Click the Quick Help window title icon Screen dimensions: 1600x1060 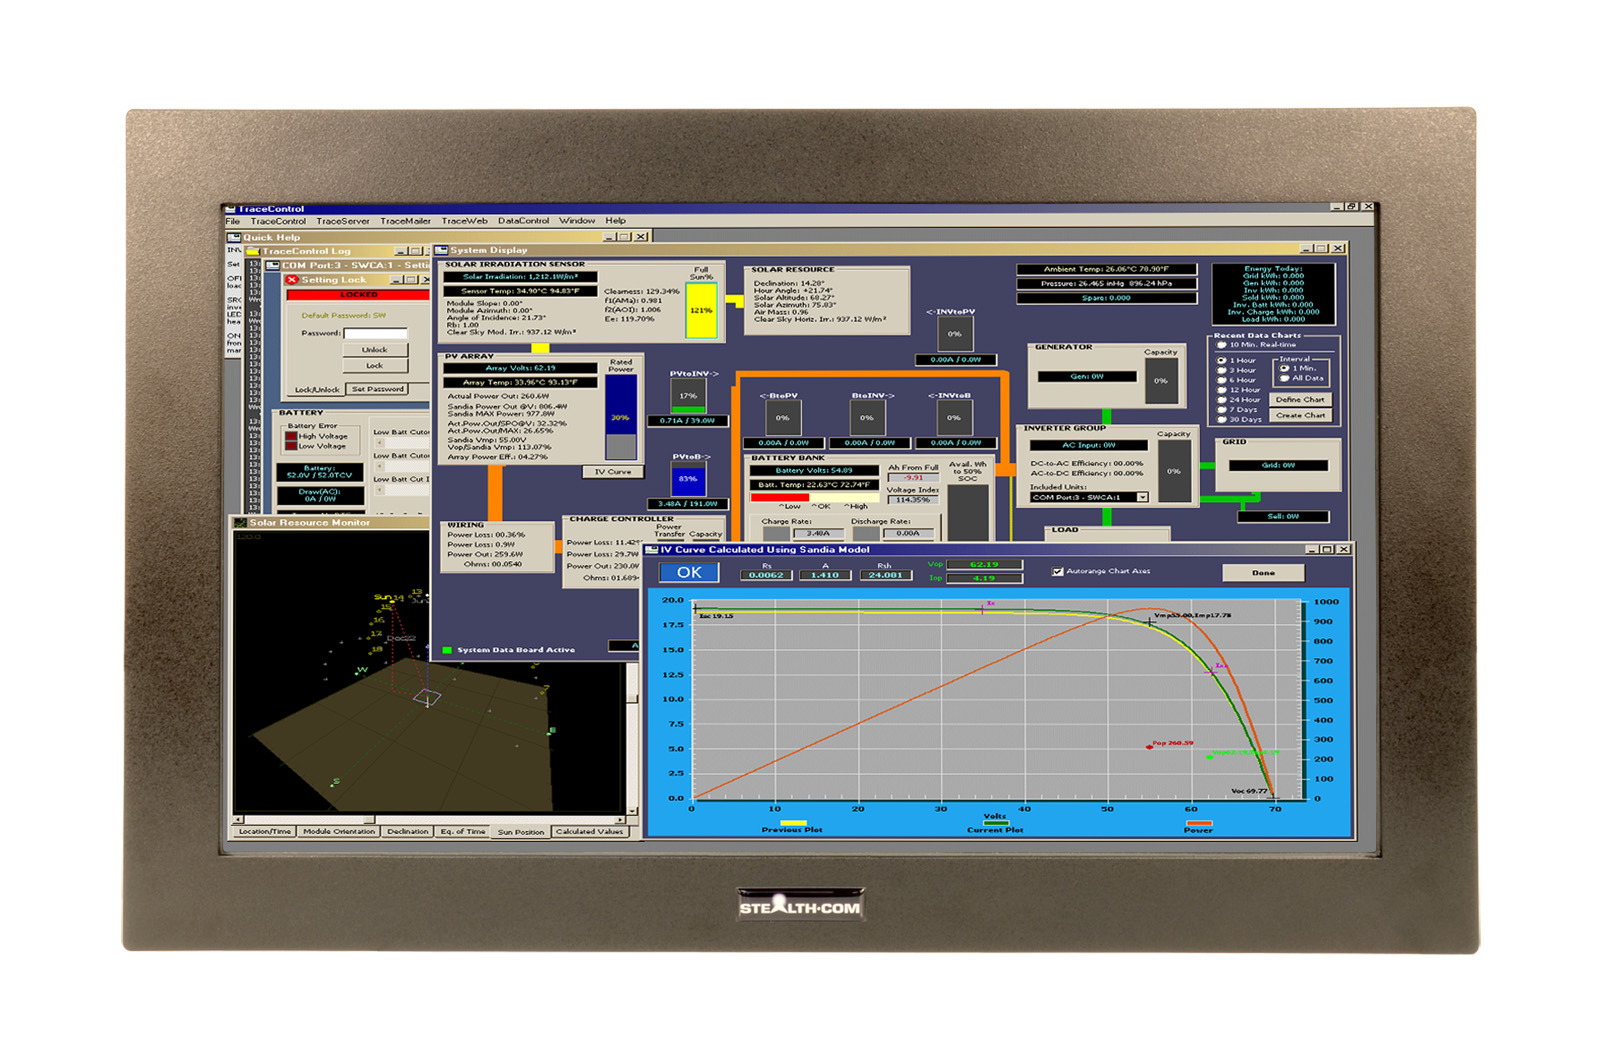[234, 237]
